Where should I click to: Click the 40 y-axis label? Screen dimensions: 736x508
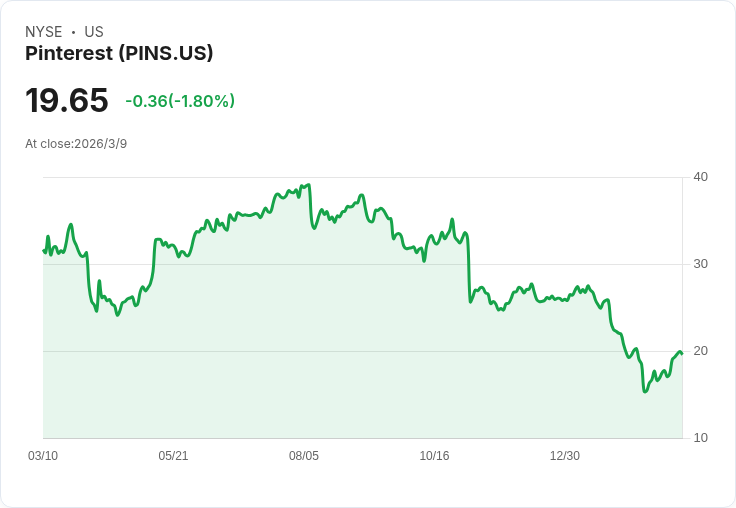tap(701, 177)
